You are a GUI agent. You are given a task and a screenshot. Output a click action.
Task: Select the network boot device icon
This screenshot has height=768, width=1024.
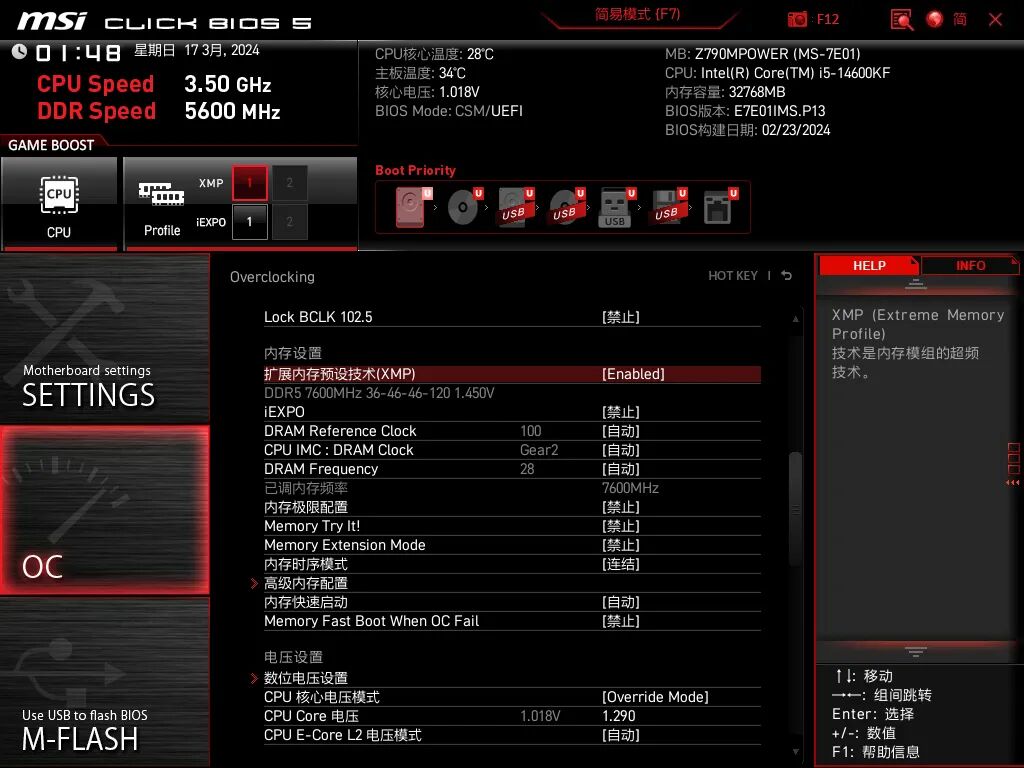point(719,207)
